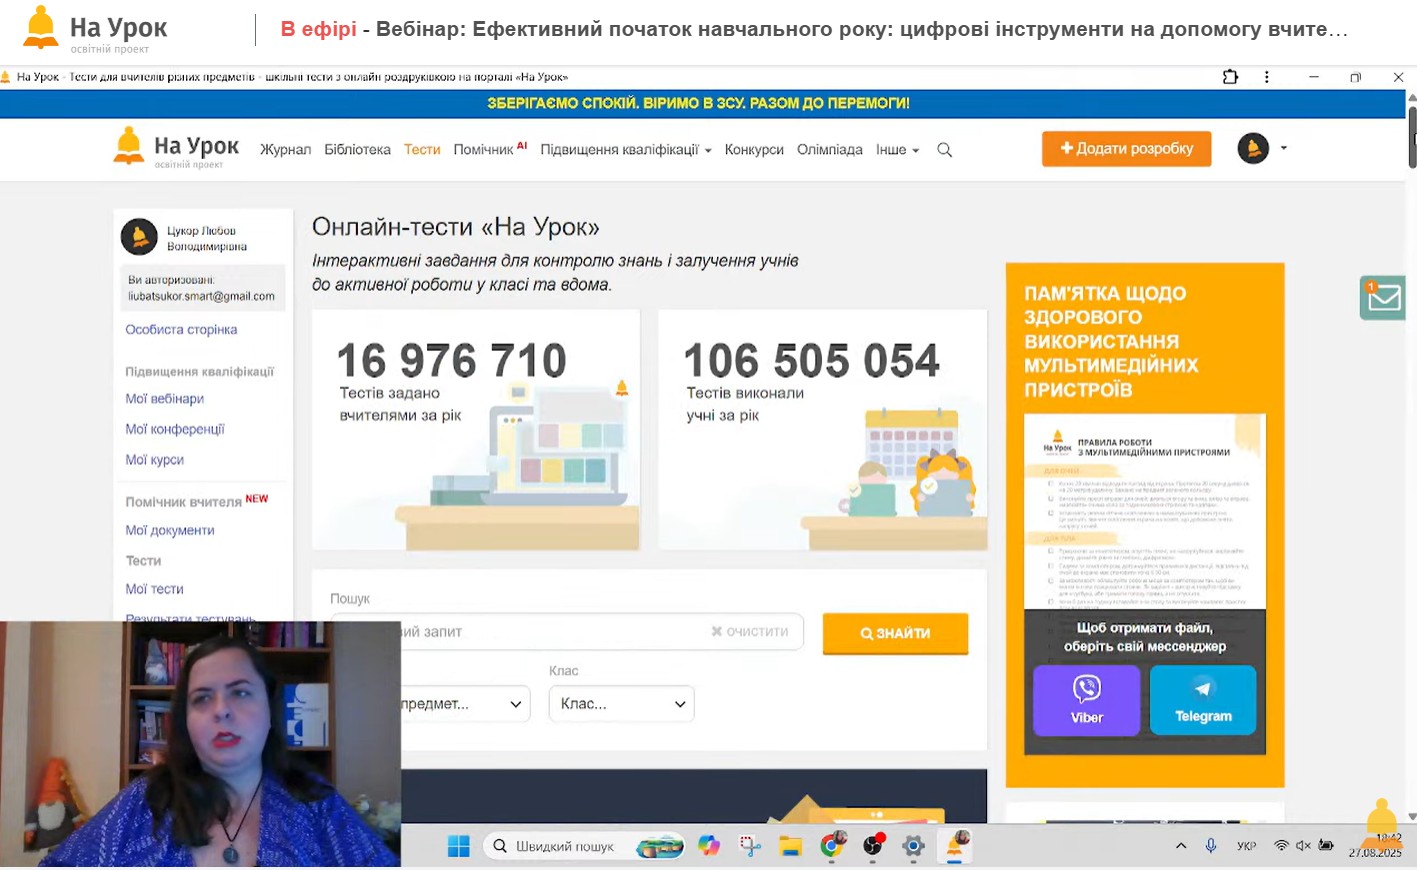Open the Бібліотека navigation item
The height and width of the screenshot is (870, 1417).
coord(357,150)
